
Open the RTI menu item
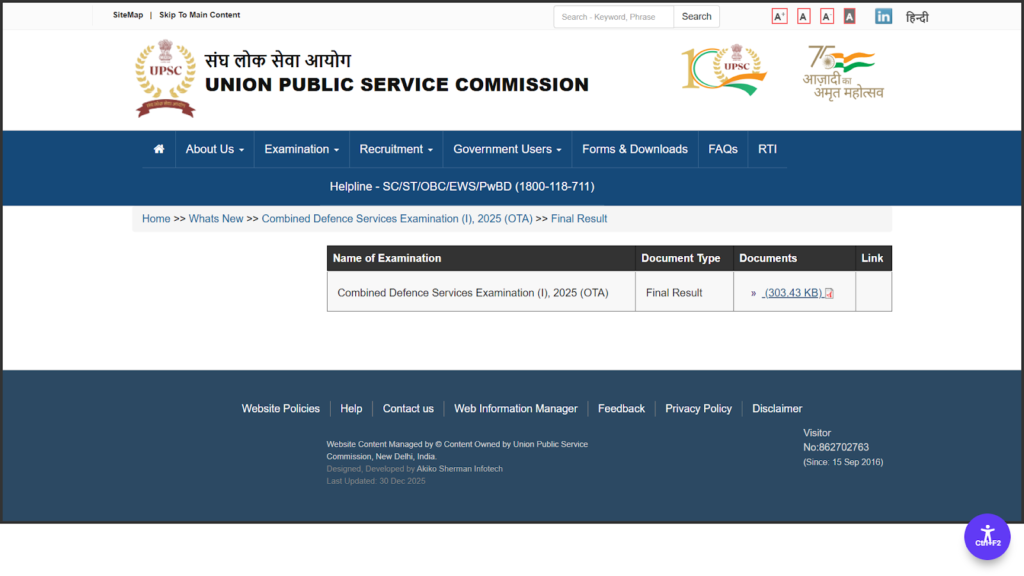click(x=767, y=148)
